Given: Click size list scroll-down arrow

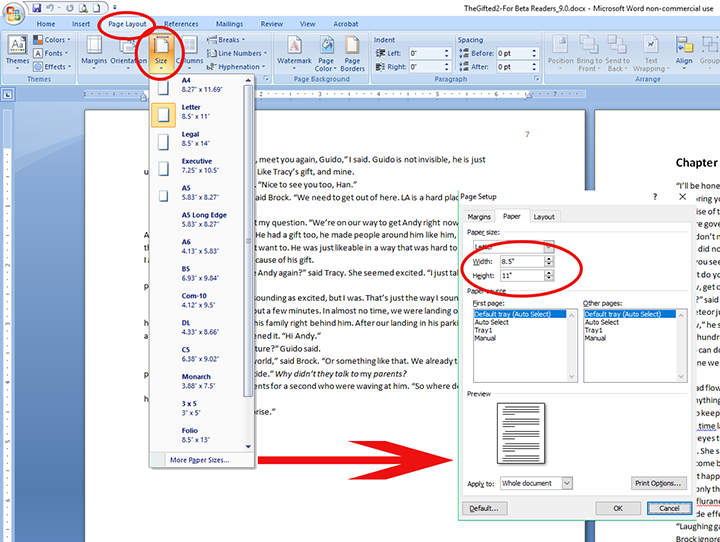Looking at the screenshot, I should tap(248, 446).
